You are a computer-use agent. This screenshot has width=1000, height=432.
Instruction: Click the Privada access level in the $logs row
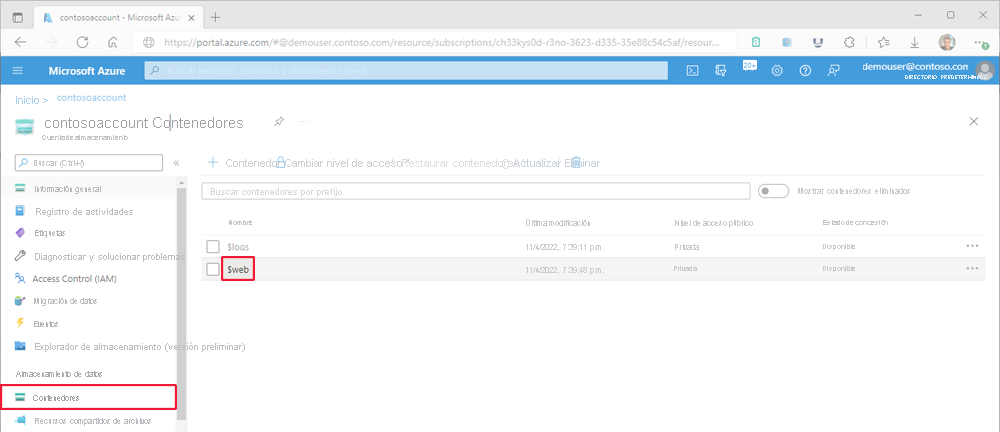[x=686, y=246]
